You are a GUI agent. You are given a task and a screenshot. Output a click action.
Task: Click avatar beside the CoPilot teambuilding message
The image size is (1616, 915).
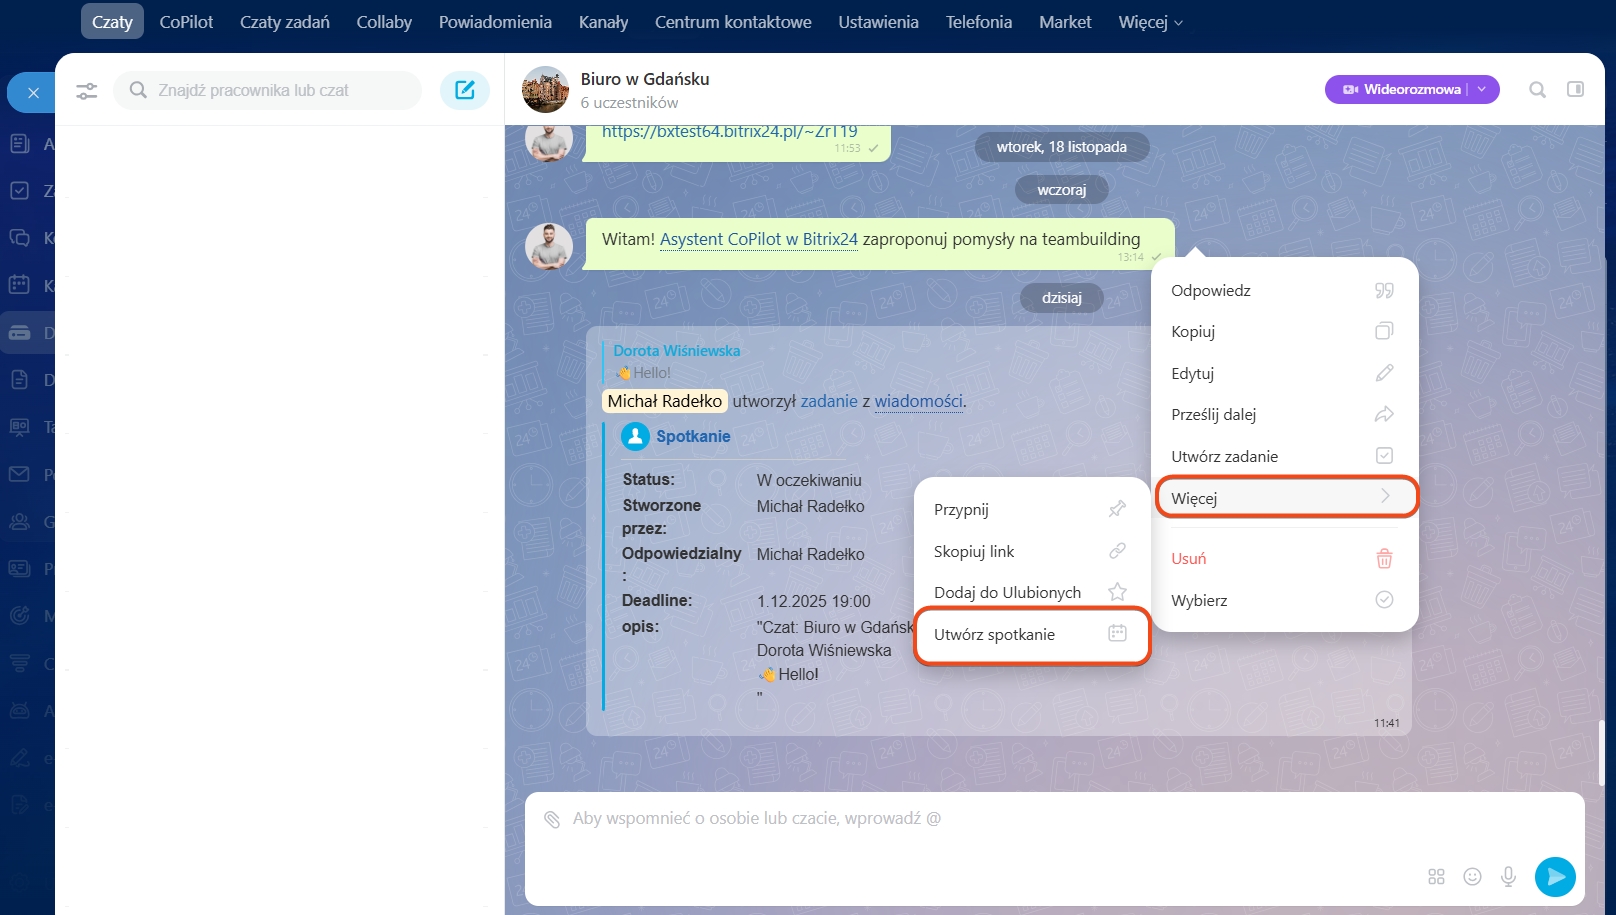(x=549, y=246)
